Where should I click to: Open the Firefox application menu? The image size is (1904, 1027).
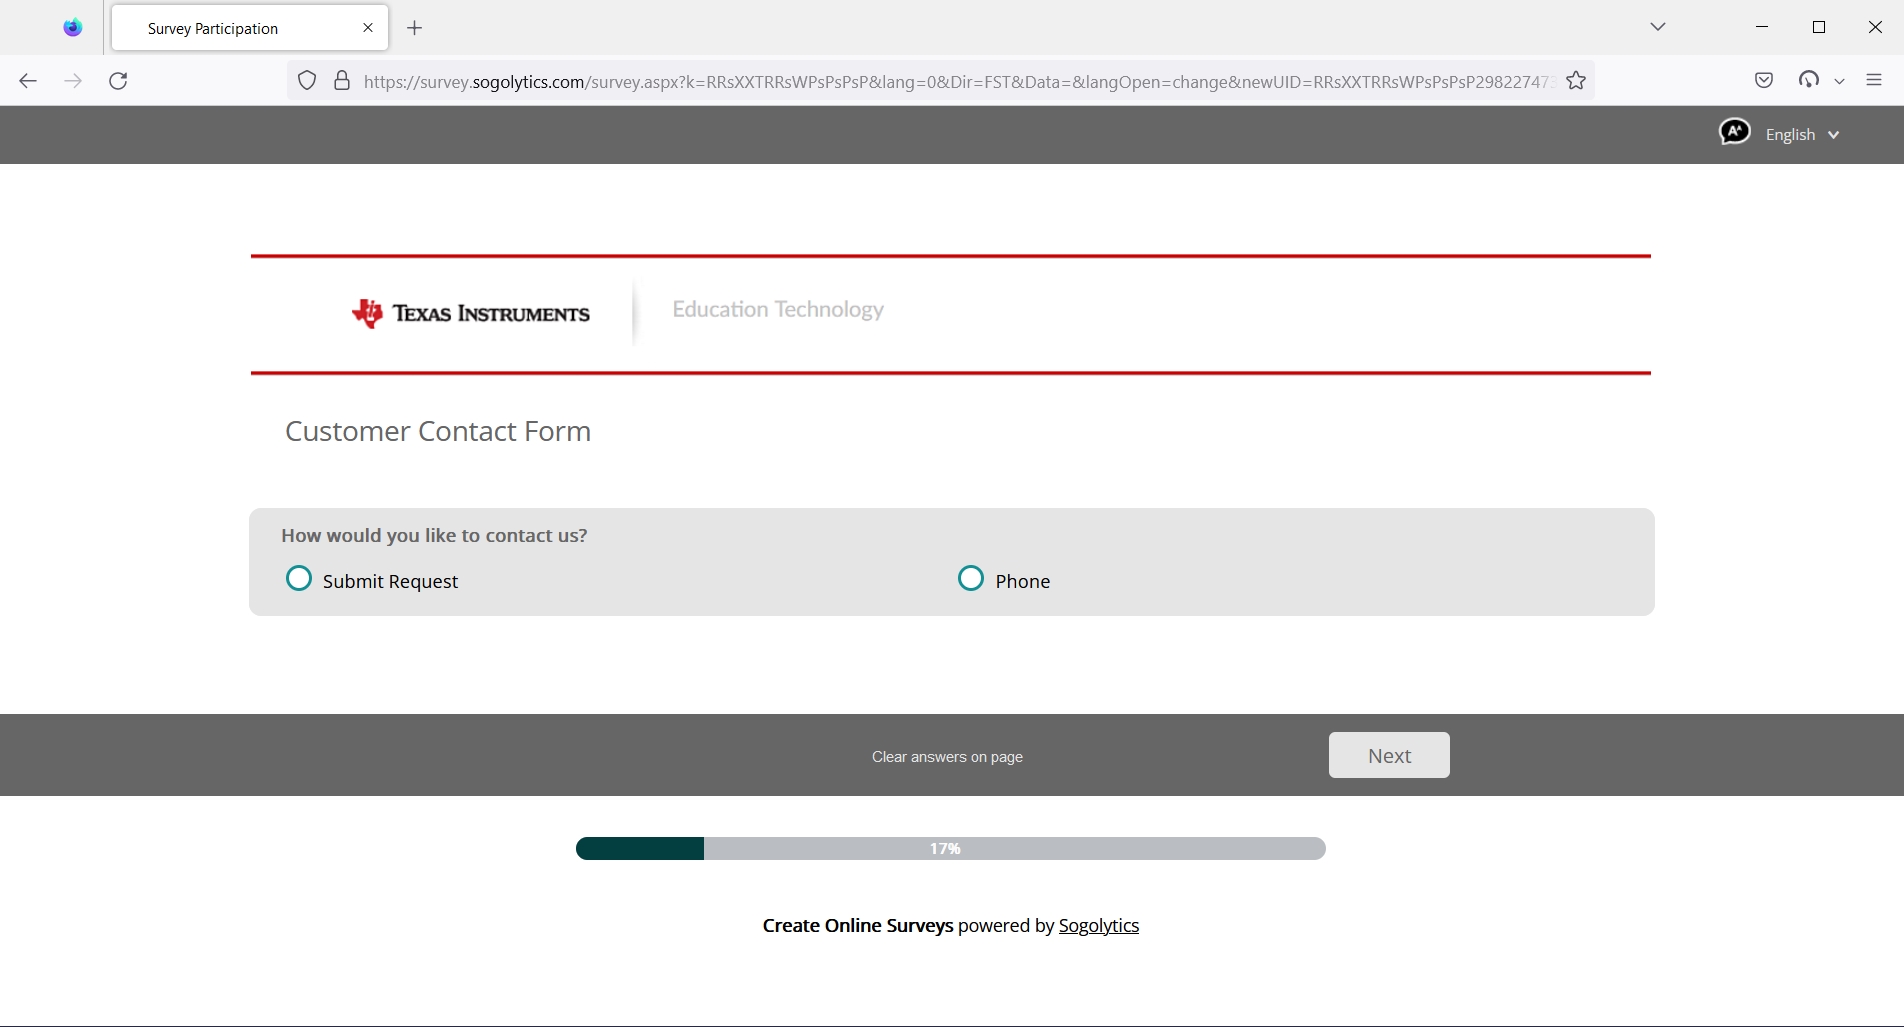(x=1874, y=80)
